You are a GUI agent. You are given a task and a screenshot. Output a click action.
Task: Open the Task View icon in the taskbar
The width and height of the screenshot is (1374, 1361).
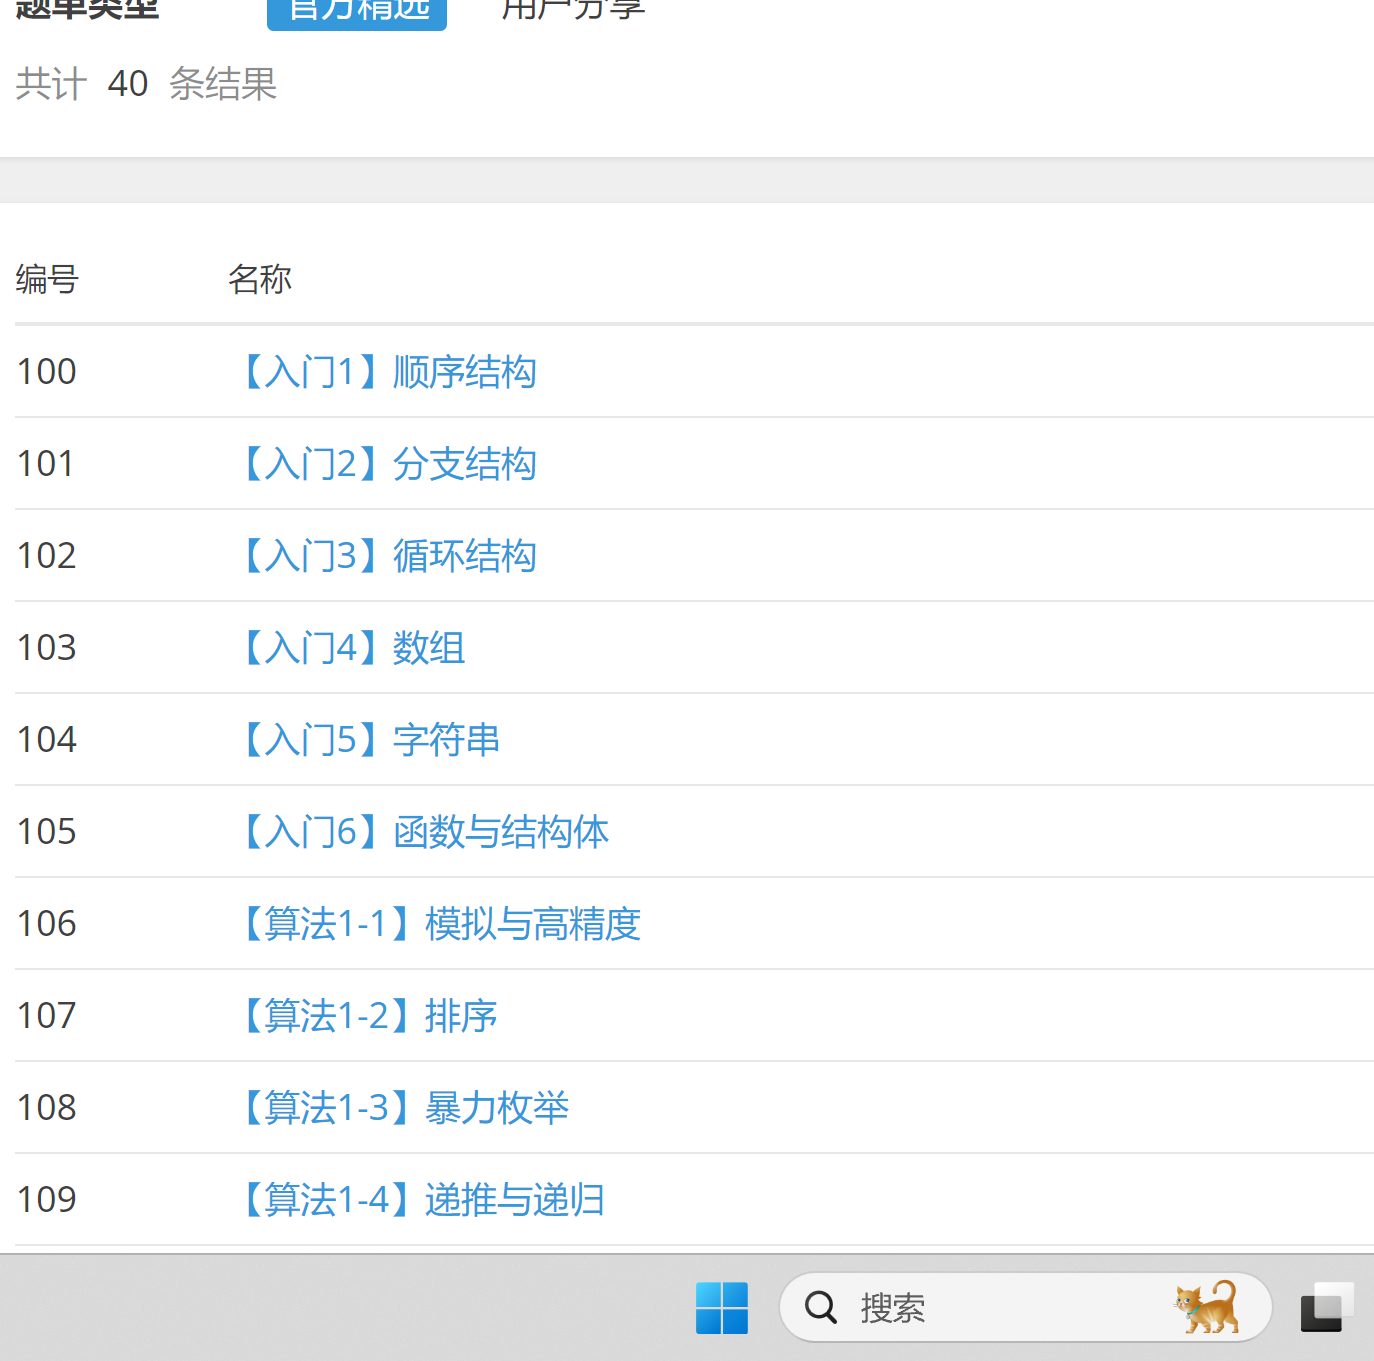coord(1326,1307)
